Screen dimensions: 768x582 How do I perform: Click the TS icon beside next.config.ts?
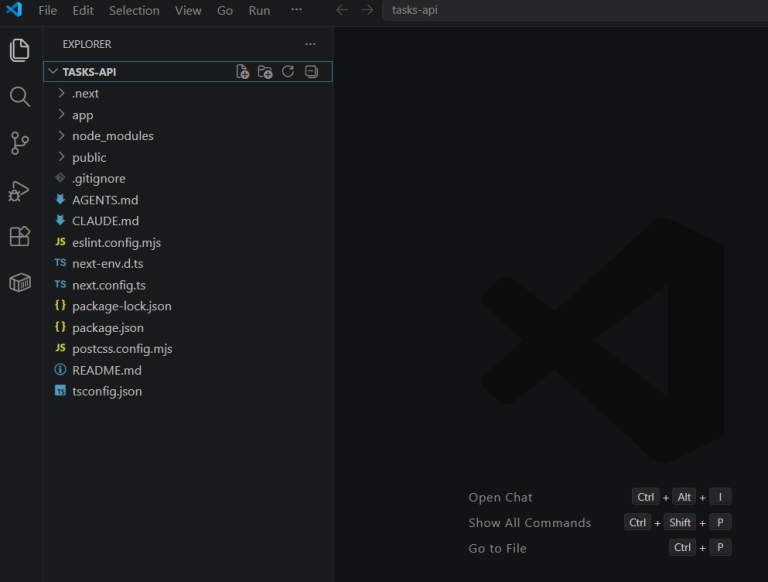[x=60, y=284]
